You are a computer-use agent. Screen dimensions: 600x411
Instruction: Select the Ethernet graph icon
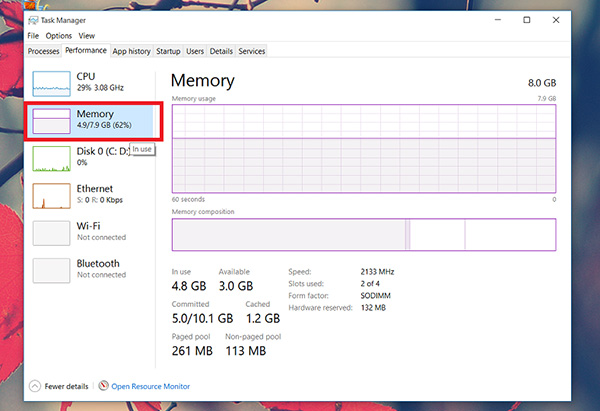click(x=52, y=195)
